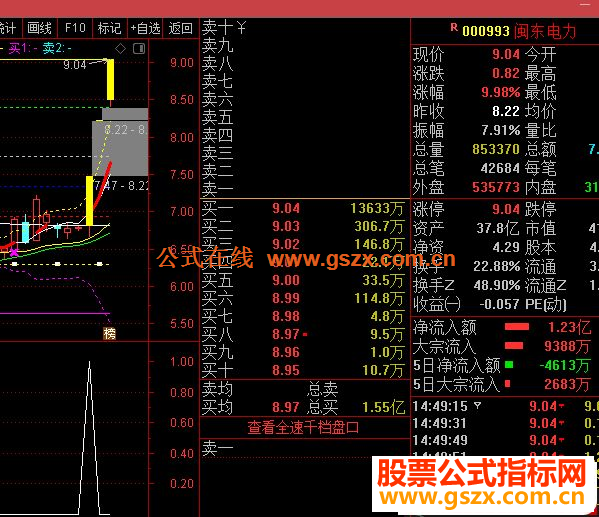
Task: Open F10 company info
Action: pyautogui.click(x=75, y=28)
